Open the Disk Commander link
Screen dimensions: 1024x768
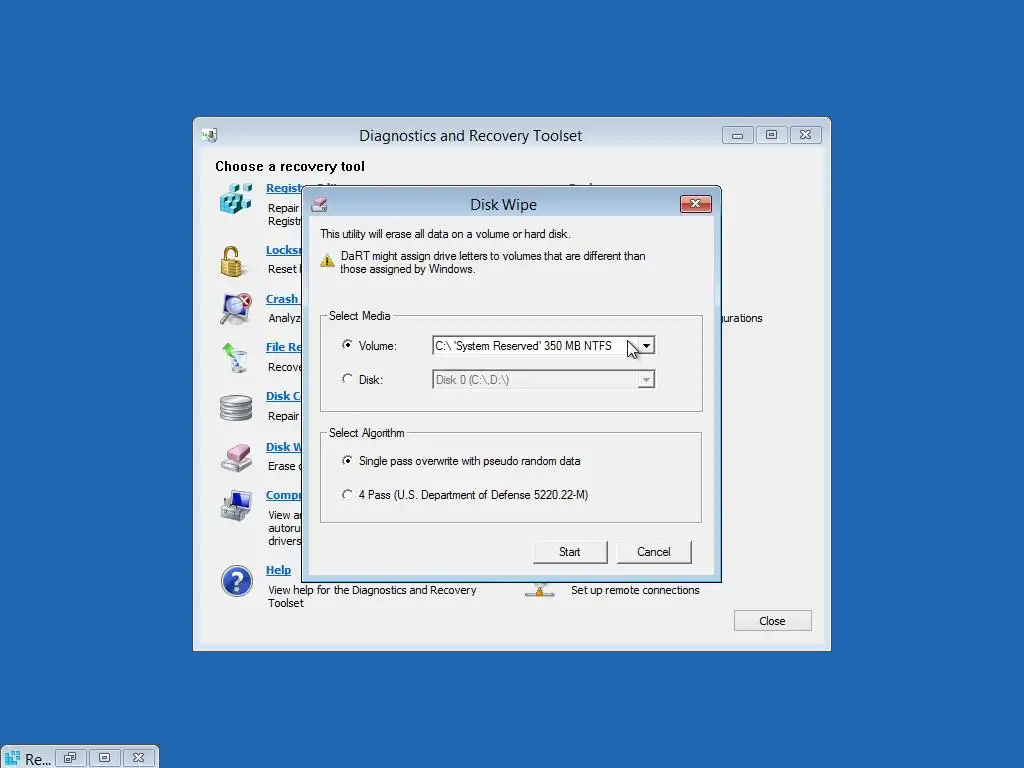(x=283, y=396)
